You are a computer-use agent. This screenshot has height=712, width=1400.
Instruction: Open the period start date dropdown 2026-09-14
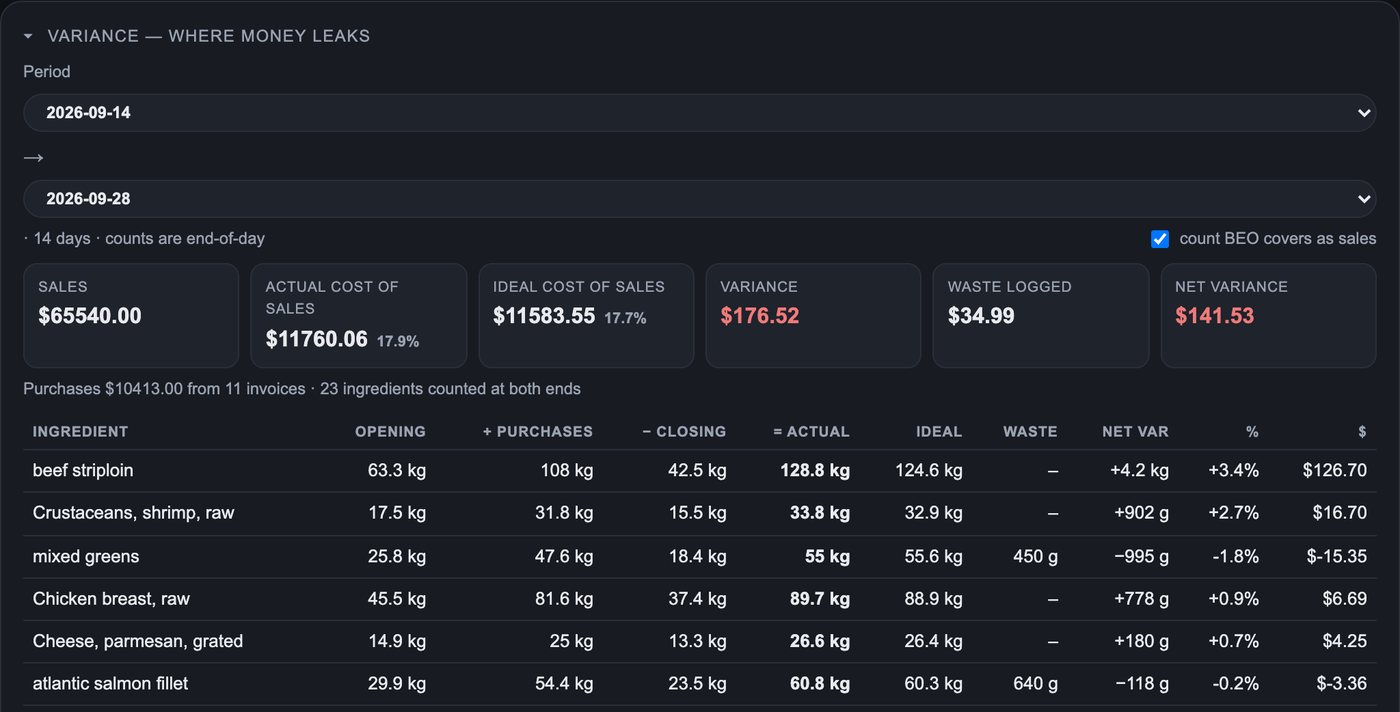700,113
